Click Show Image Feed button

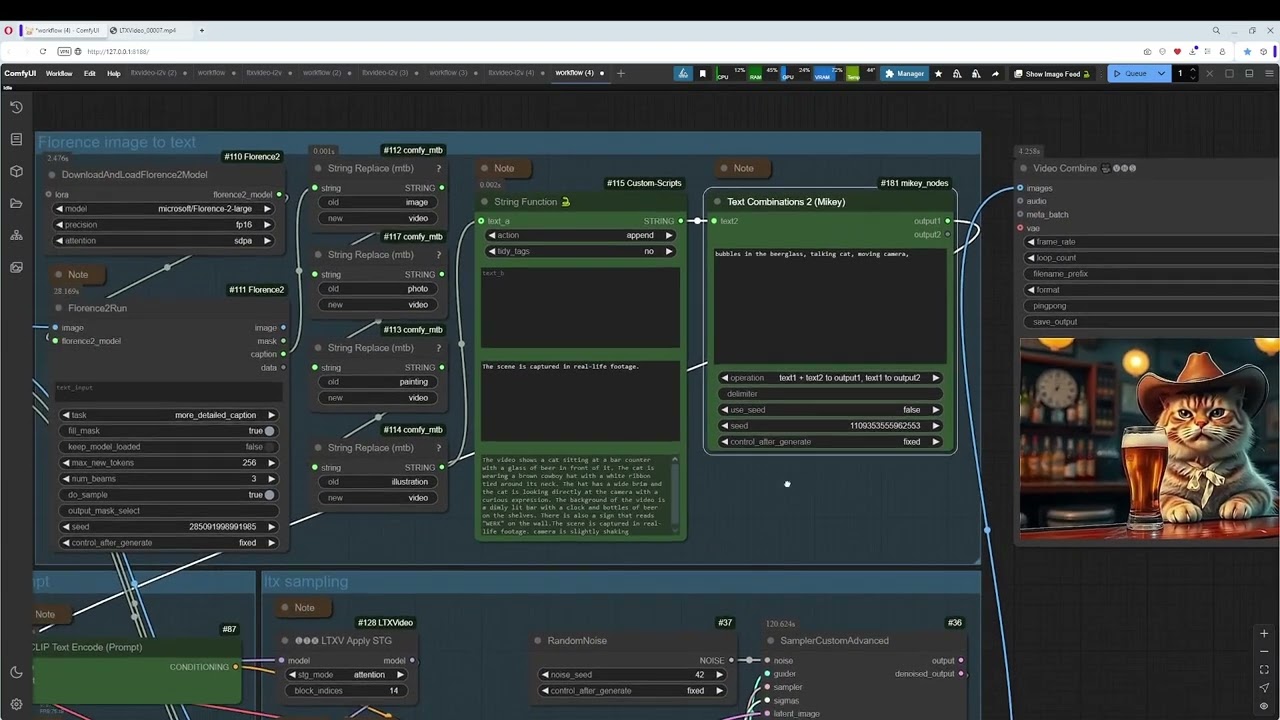[1052, 73]
